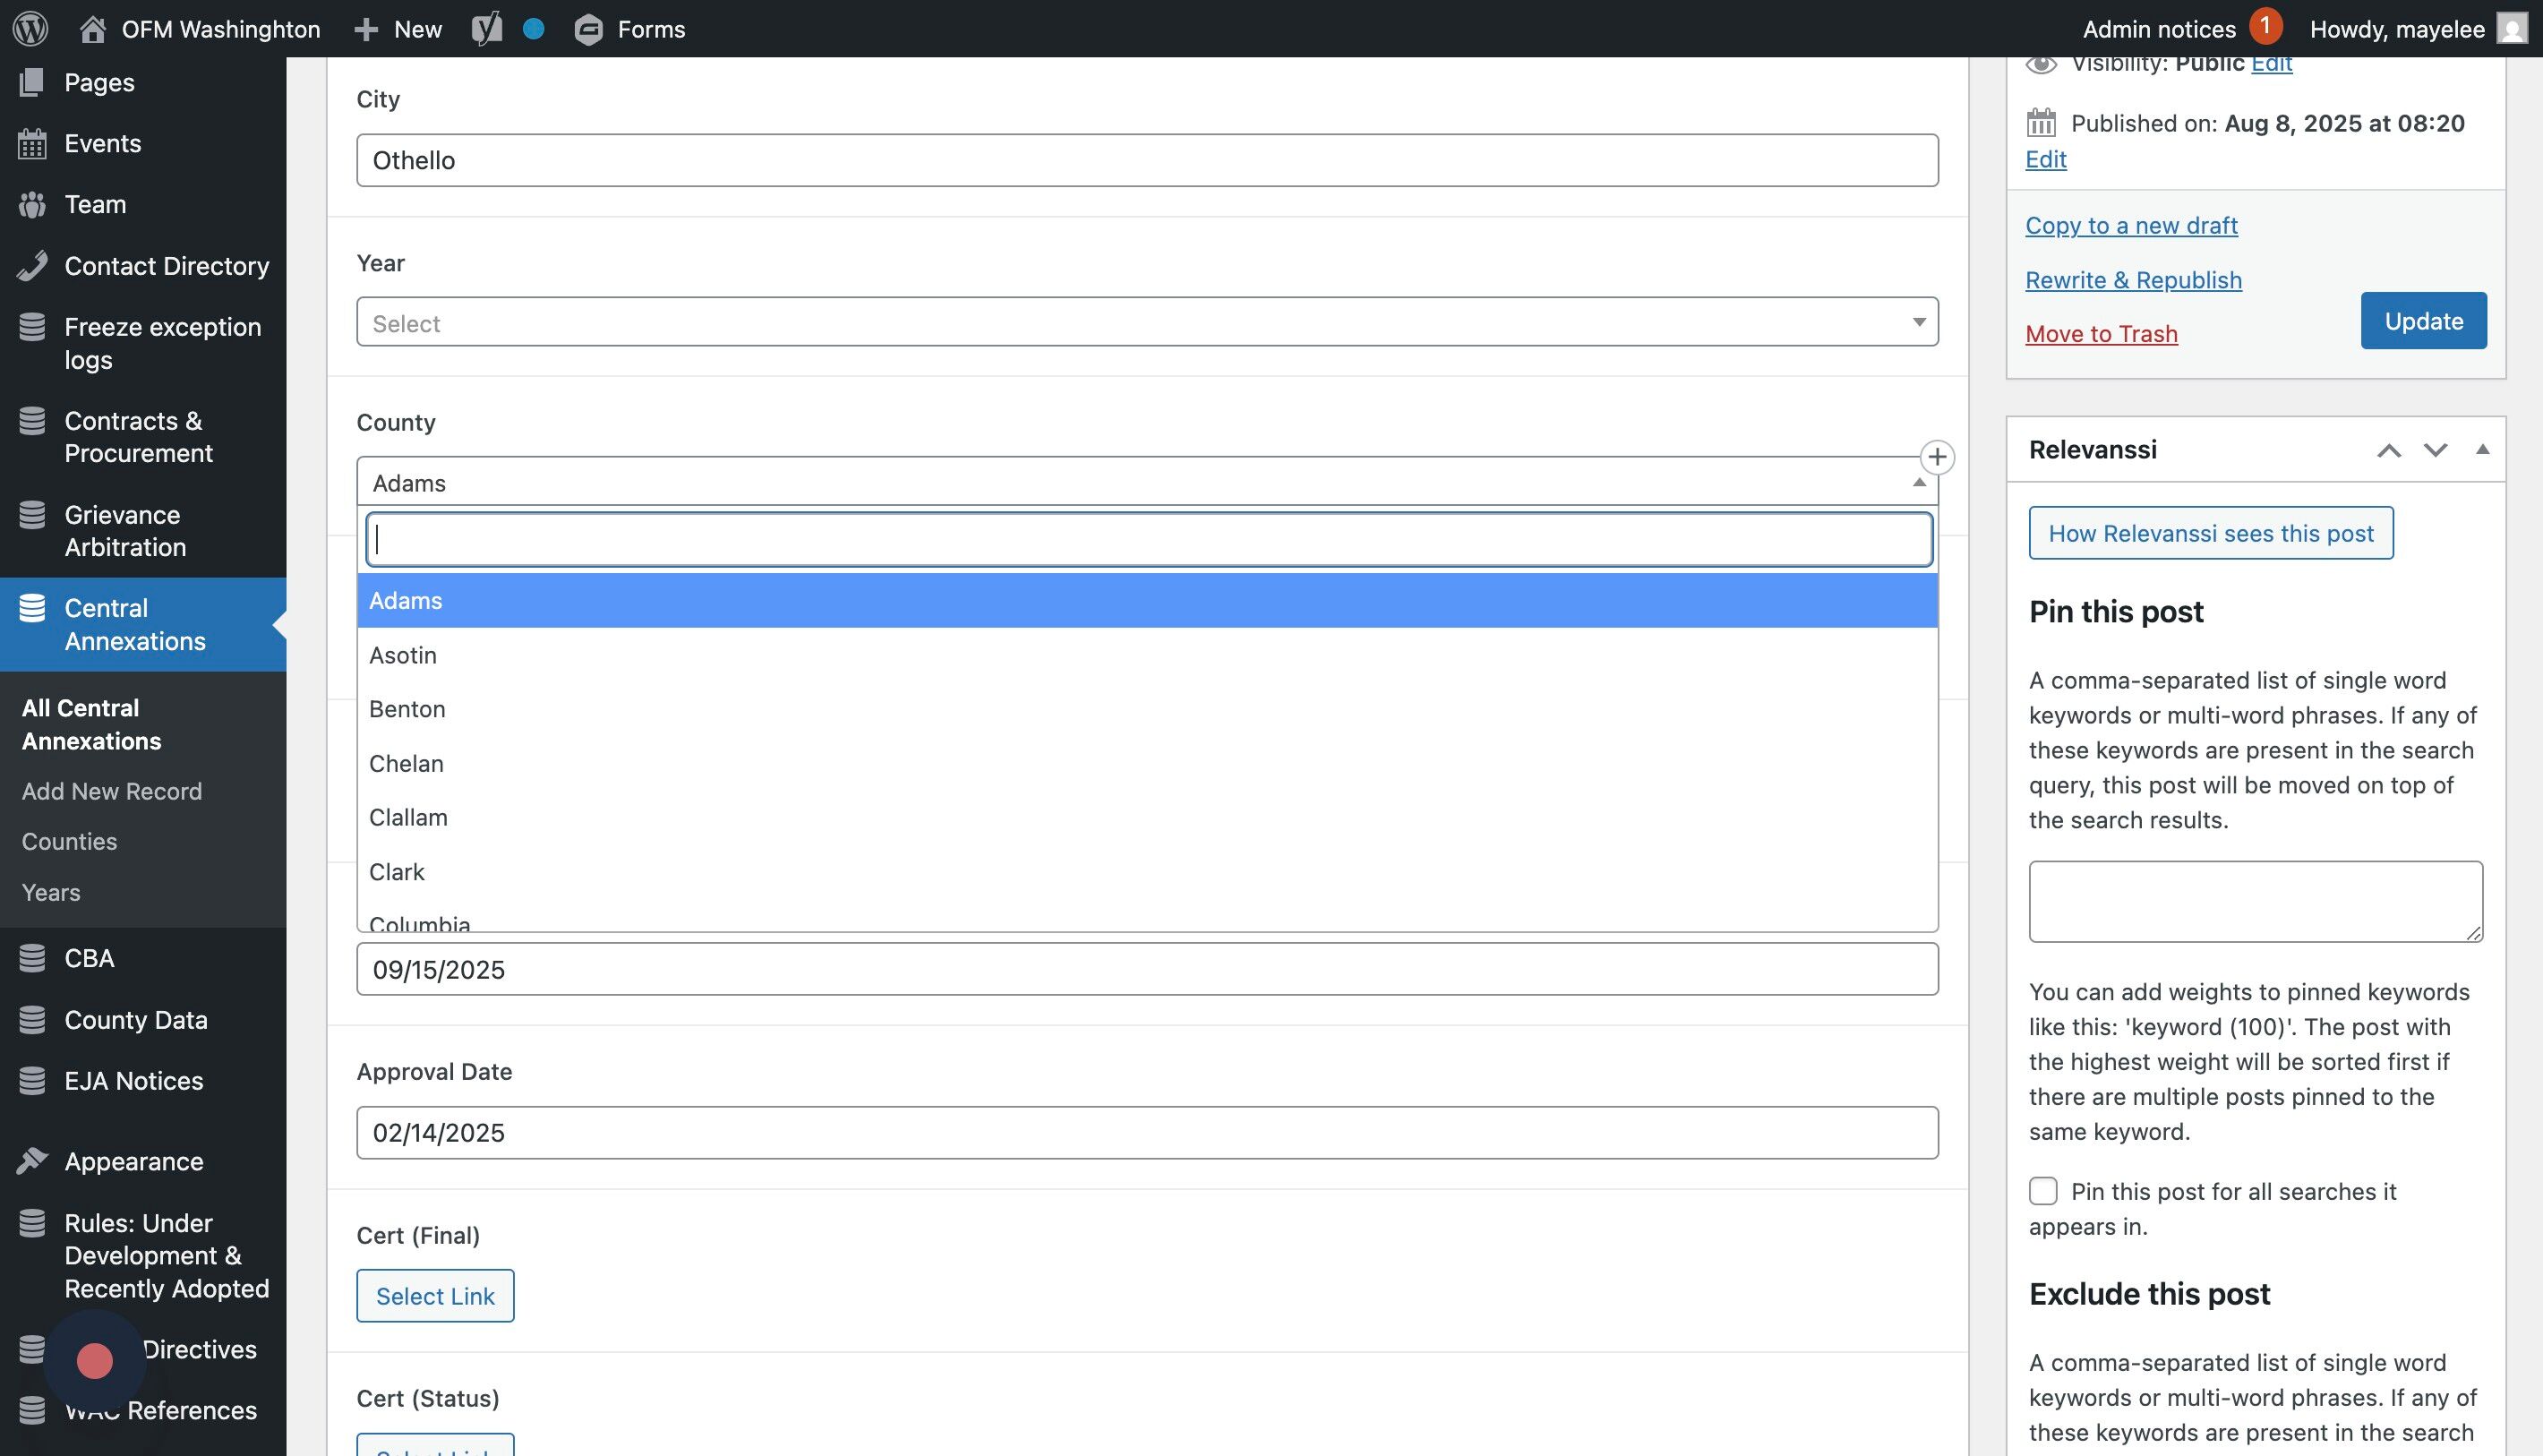The height and width of the screenshot is (1456, 2543).
Task: Open the Yoast SEO toolbar icon
Action: [x=487, y=28]
